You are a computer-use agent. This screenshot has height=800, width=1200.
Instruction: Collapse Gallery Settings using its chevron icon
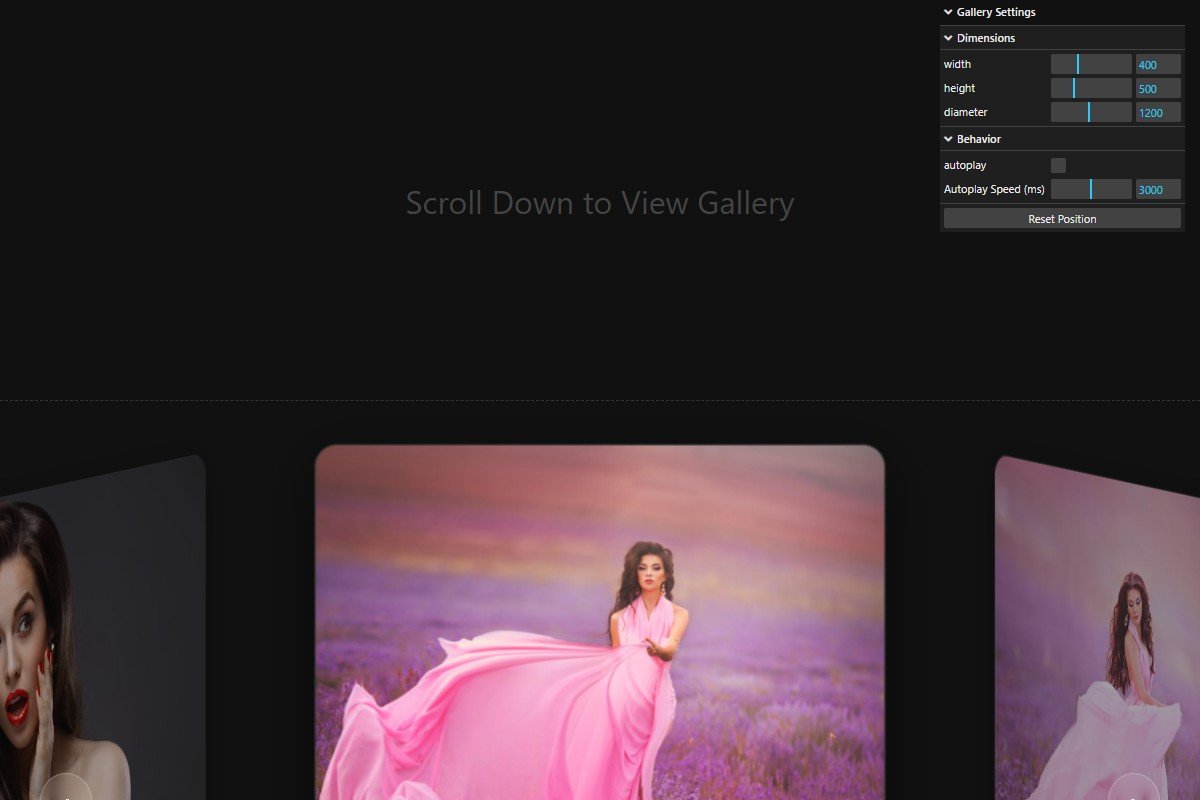pos(948,11)
